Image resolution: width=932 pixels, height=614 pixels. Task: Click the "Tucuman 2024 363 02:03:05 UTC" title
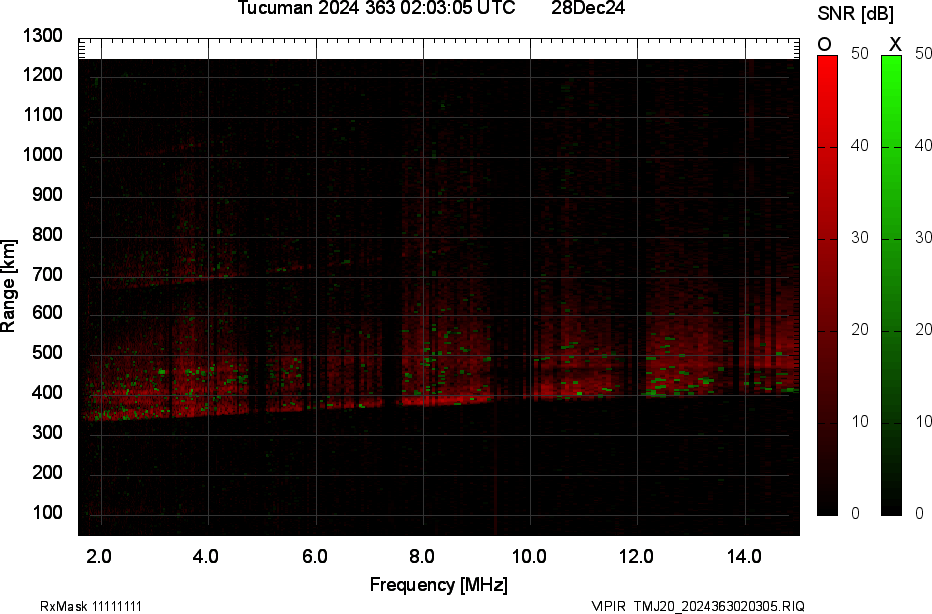click(377, 9)
